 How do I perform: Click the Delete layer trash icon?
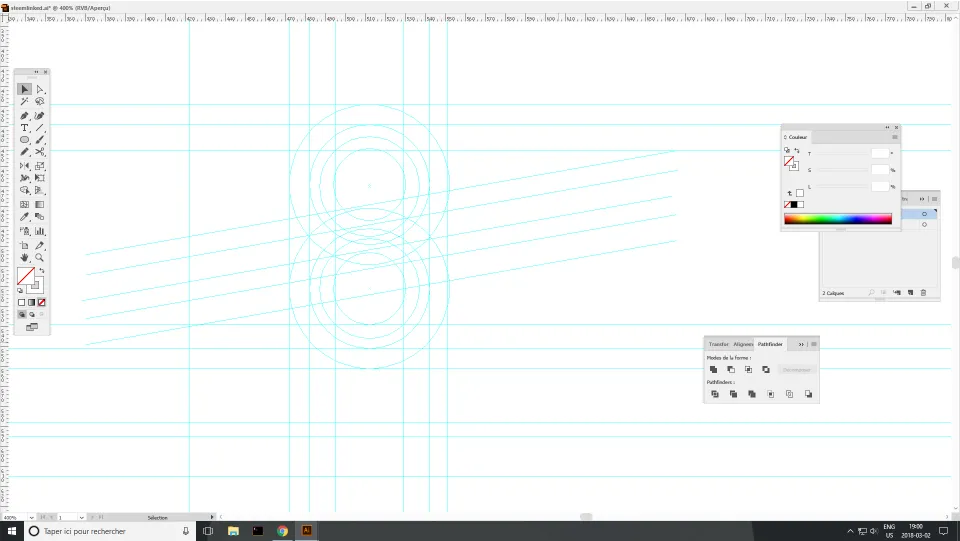coord(923,293)
